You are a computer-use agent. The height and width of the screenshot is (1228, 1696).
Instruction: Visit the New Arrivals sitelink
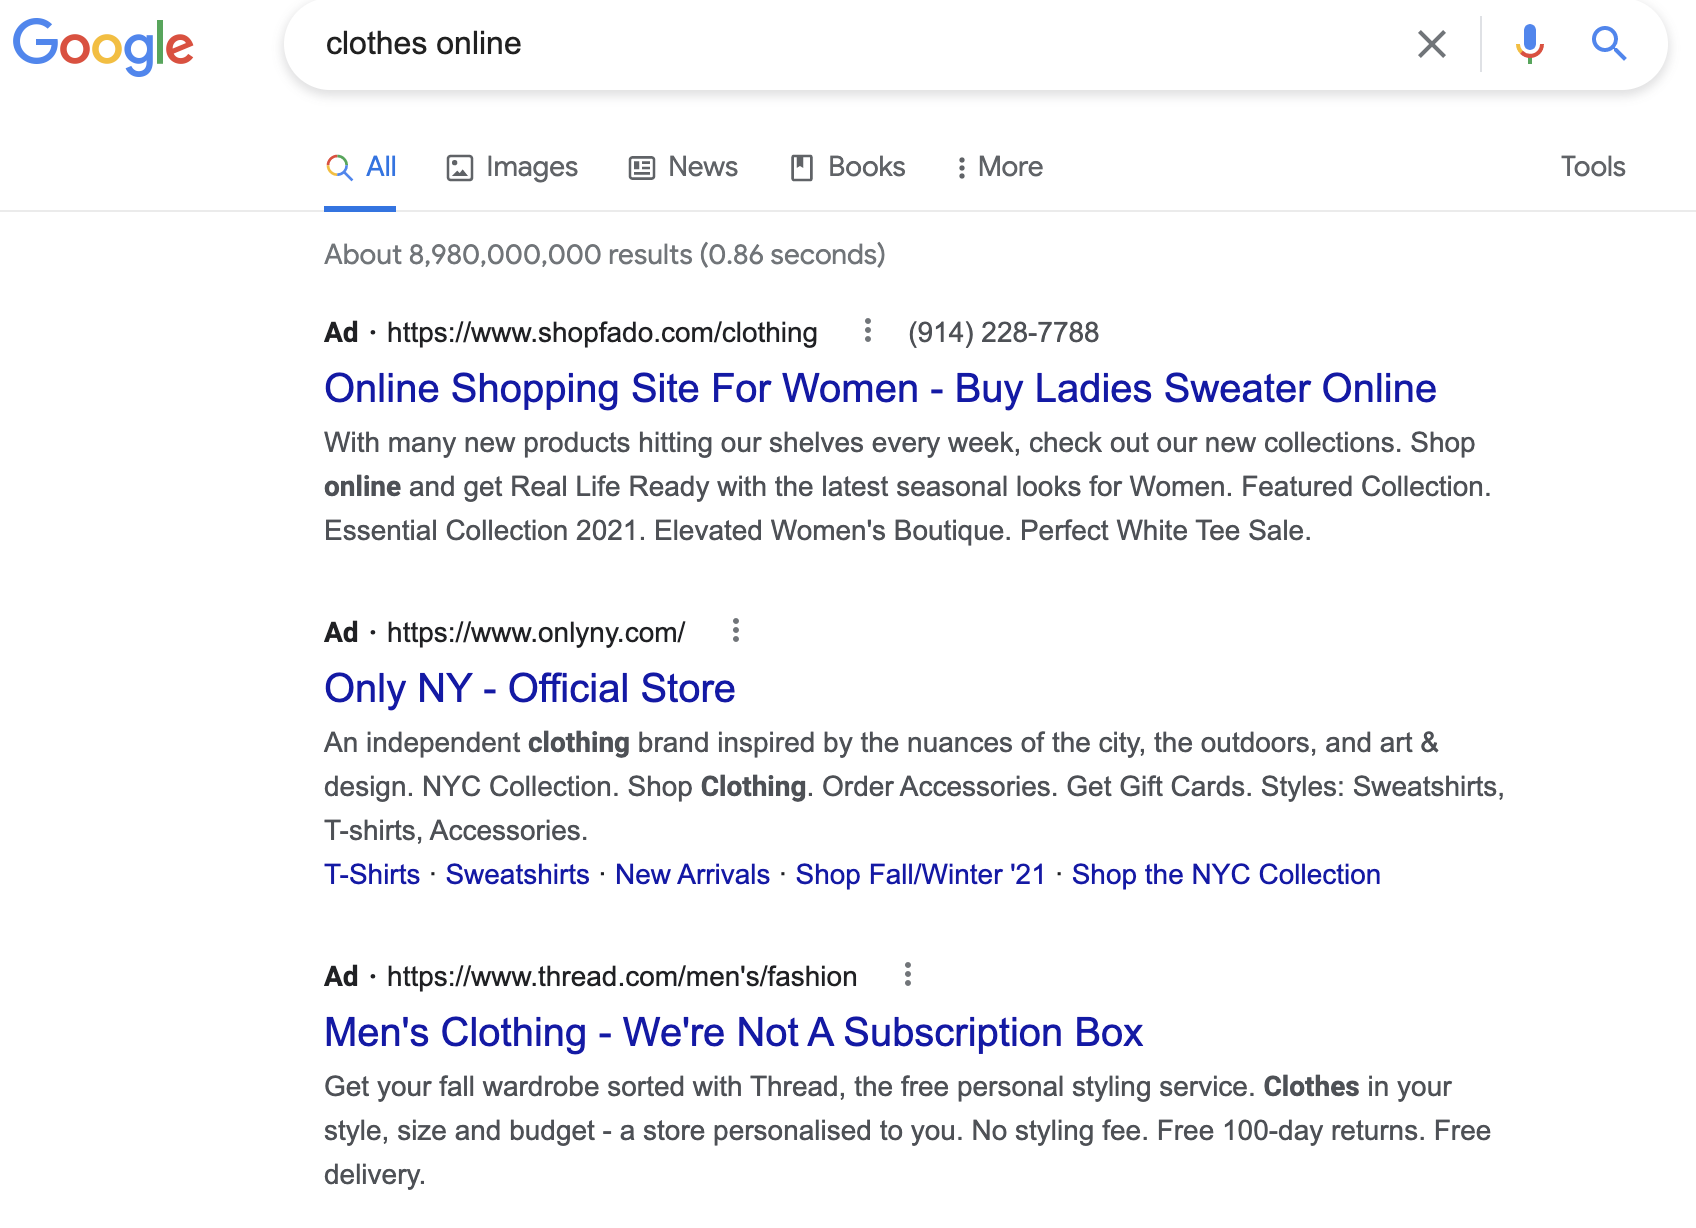coord(692,874)
